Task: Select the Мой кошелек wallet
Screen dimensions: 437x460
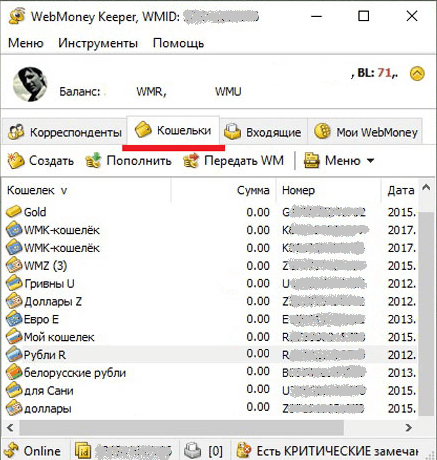Action: point(210,337)
